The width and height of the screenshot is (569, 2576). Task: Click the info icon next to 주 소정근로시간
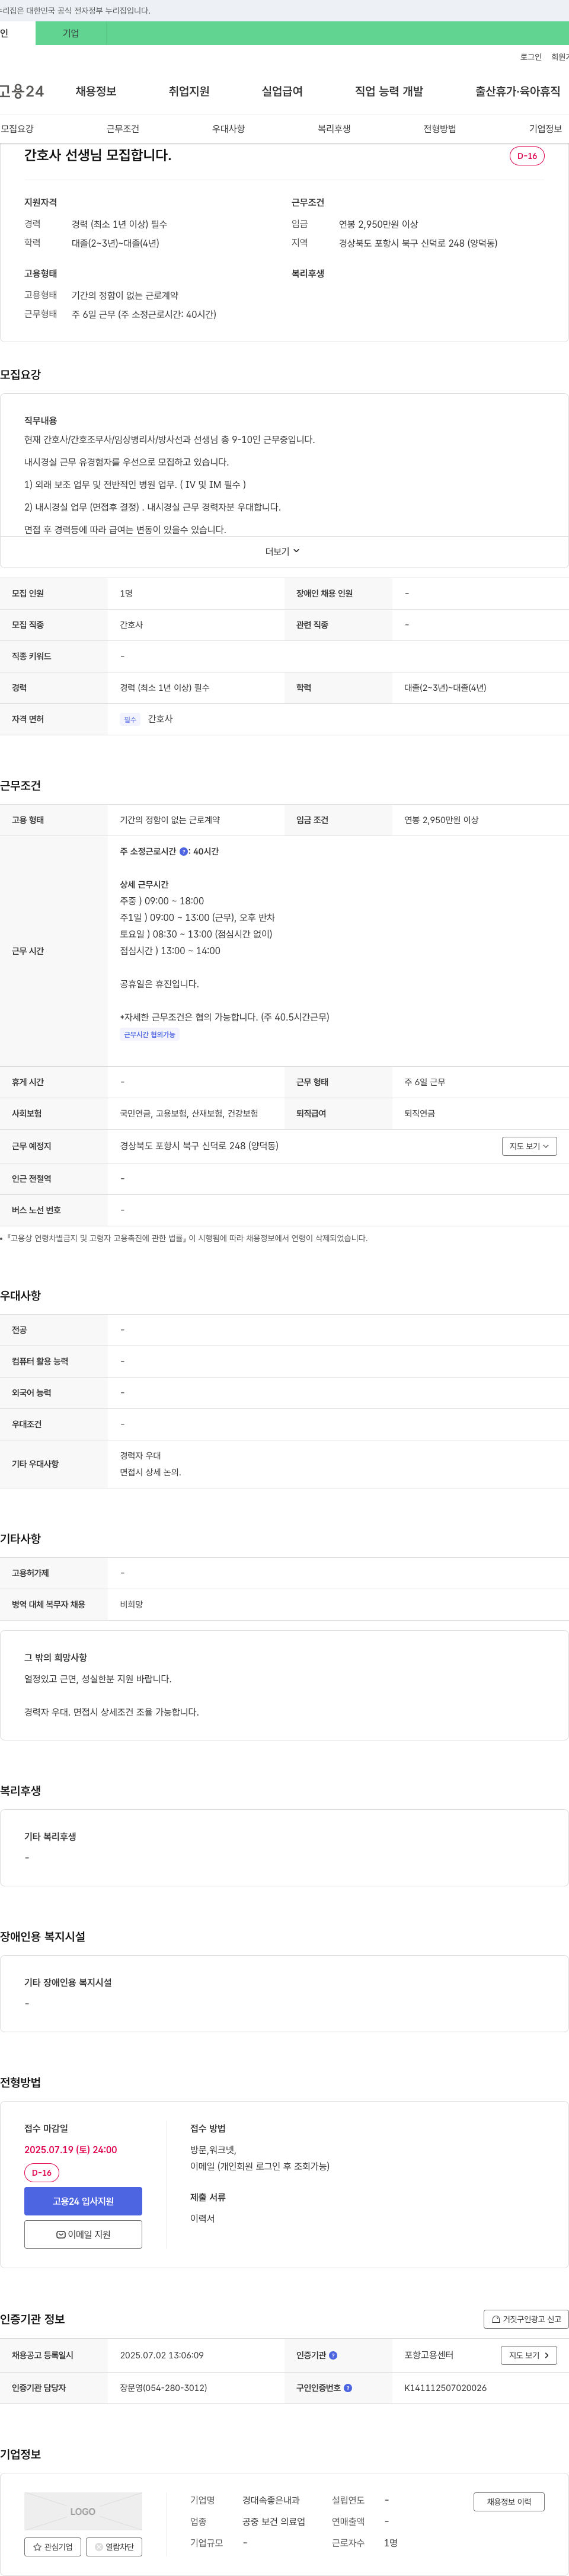click(184, 852)
